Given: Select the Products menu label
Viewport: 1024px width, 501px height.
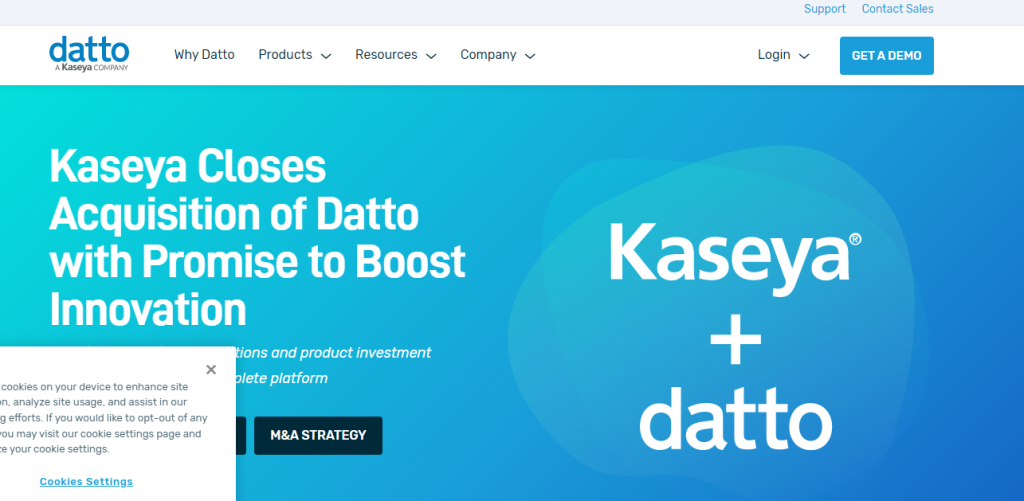Looking at the screenshot, I should (x=285, y=55).
